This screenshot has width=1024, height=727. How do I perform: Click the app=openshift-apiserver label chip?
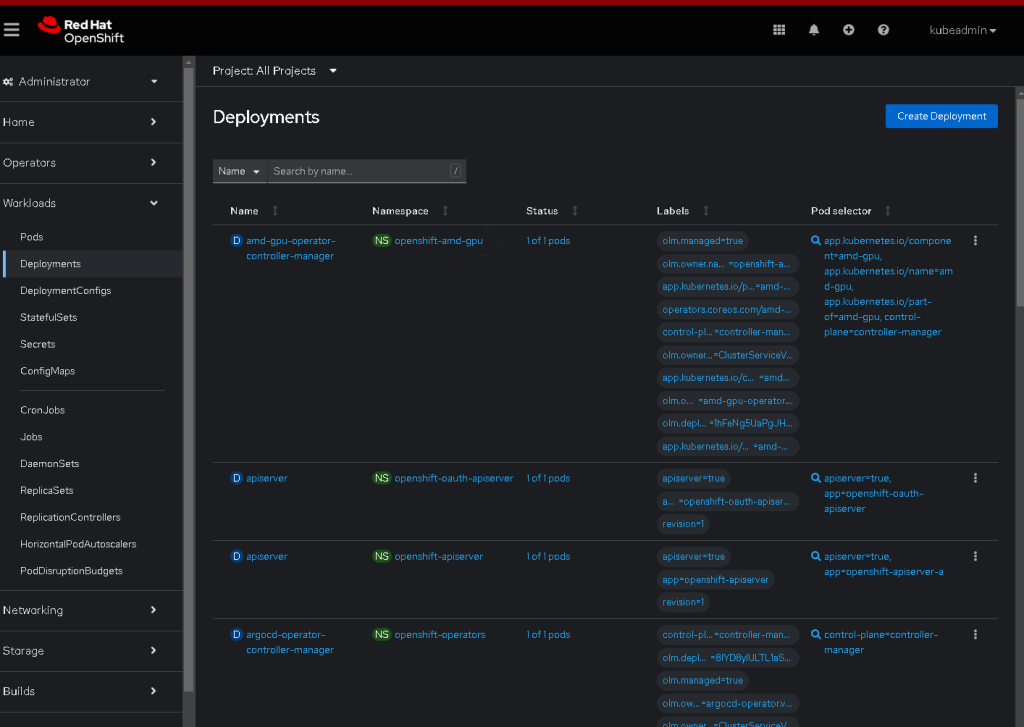click(715, 579)
